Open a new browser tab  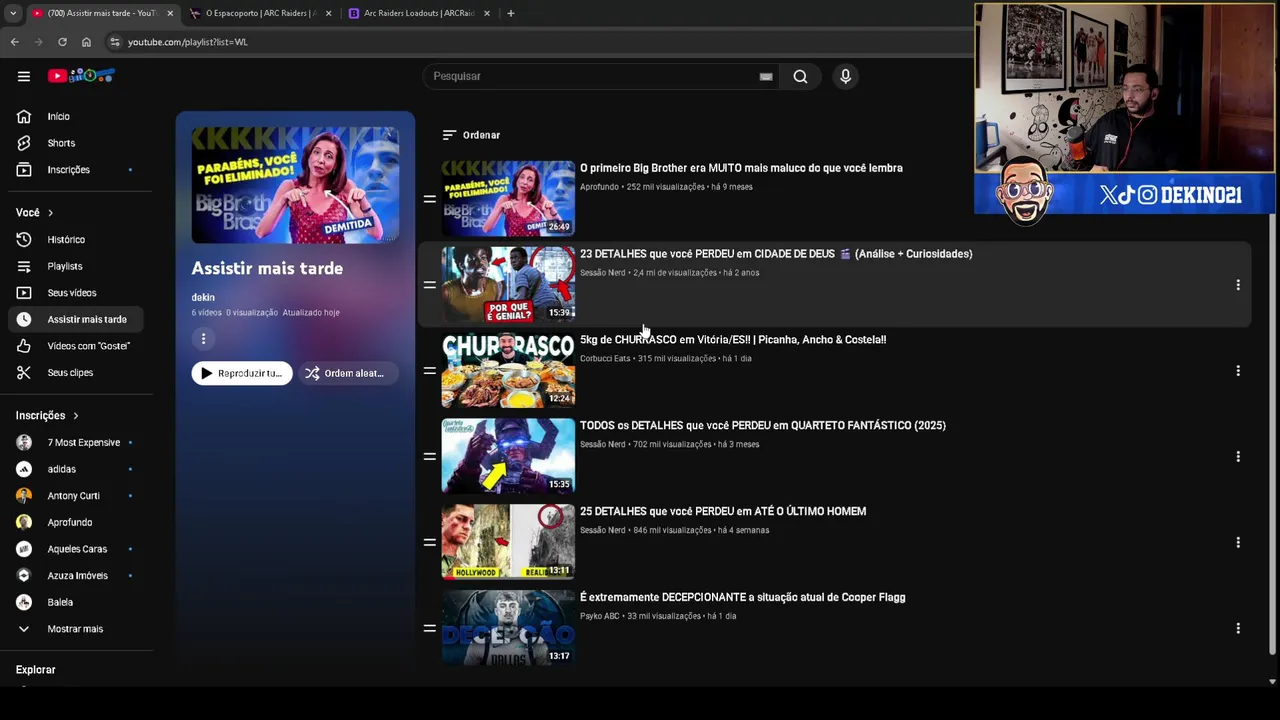coord(510,13)
